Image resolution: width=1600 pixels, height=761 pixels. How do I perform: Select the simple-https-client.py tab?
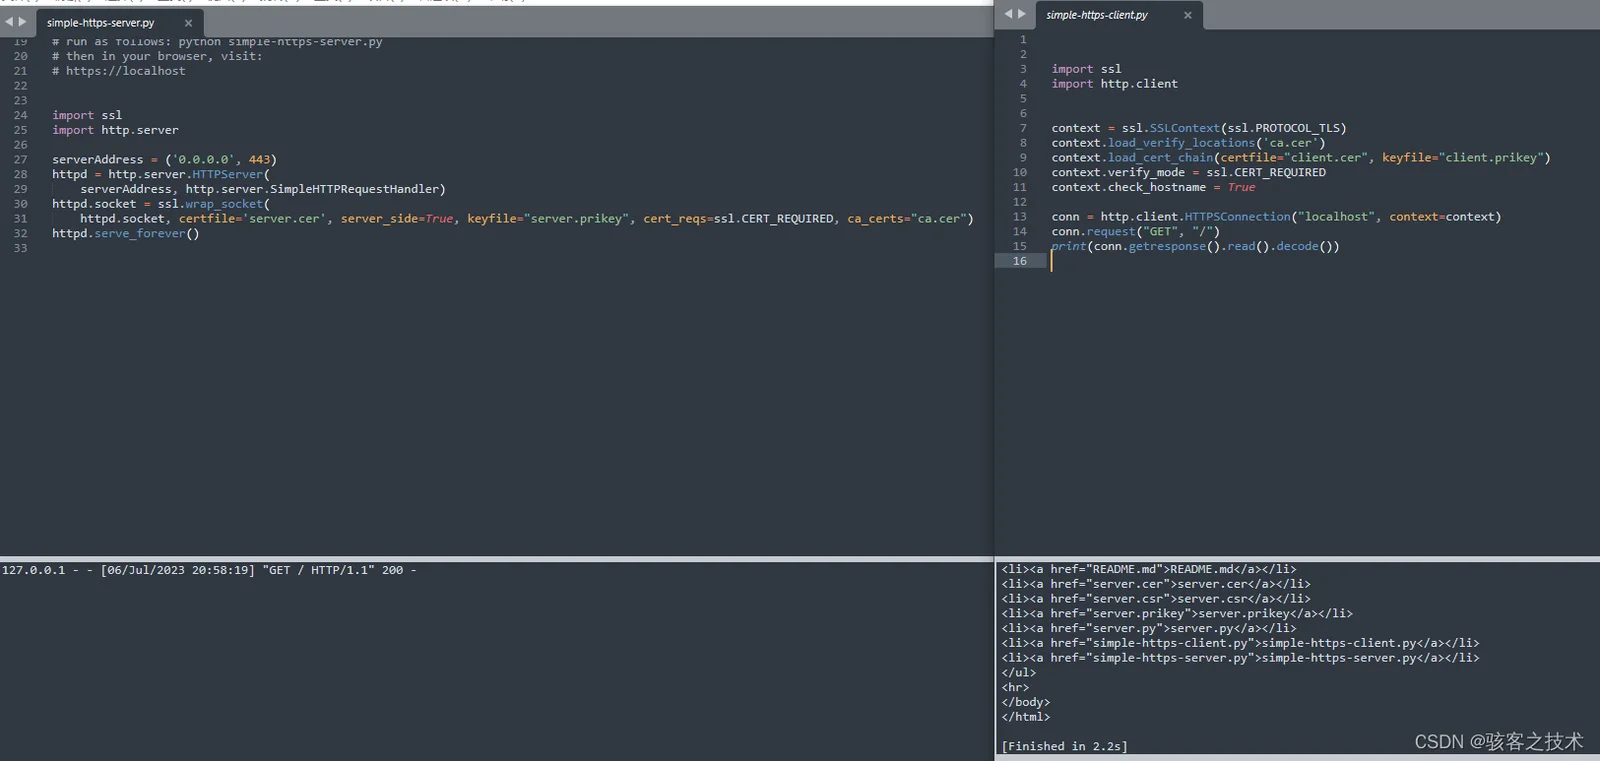coord(1097,15)
